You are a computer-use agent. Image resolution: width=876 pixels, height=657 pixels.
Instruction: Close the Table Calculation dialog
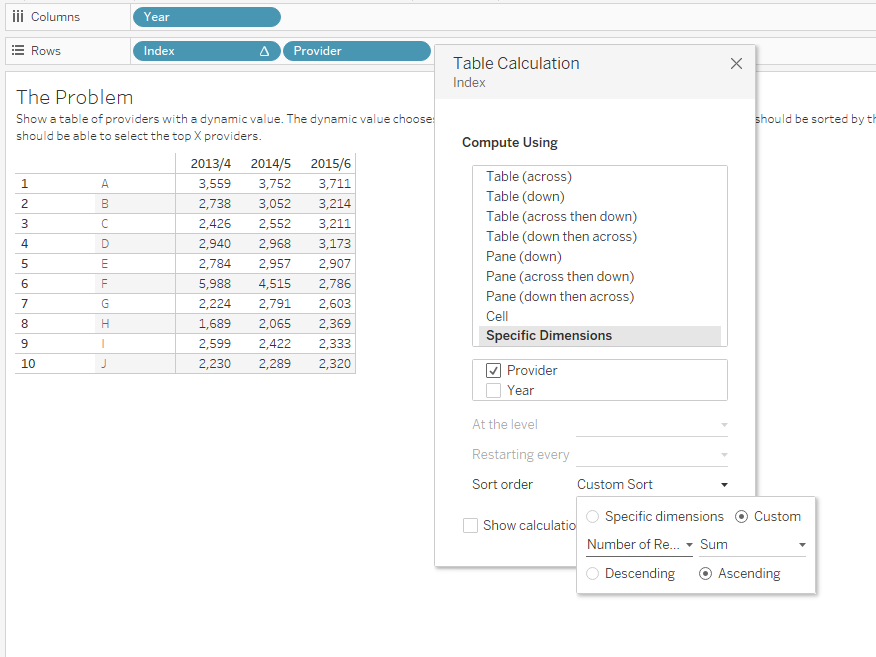click(x=736, y=63)
